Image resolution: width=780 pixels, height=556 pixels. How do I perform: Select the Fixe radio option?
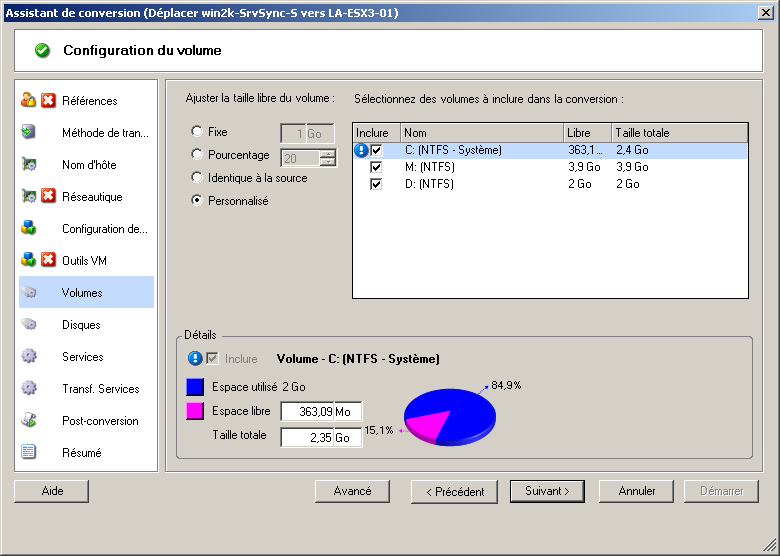pos(197,131)
